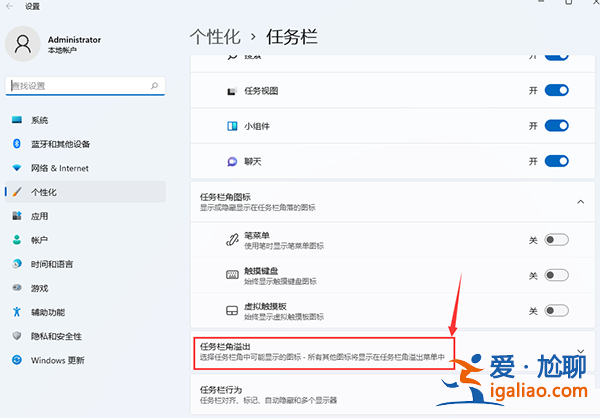Click the 任务栏 breadcrumb title
This screenshot has width=600, height=418.
point(292,37)
